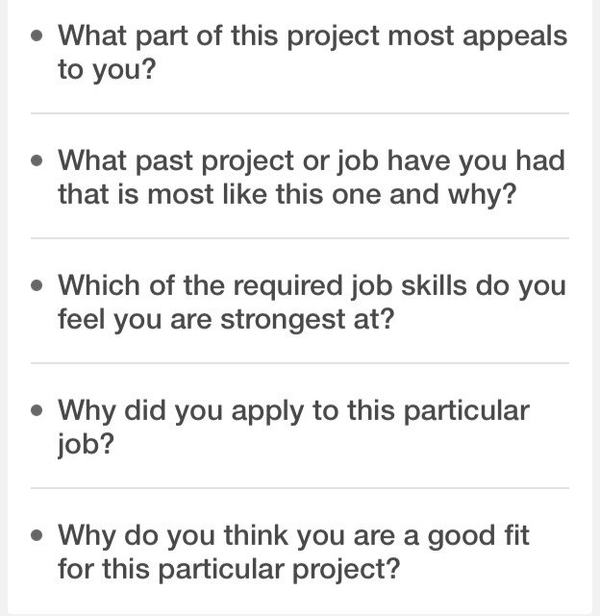Click the divider below the job skills question
The image size is (600, 616).
point(300,363)
